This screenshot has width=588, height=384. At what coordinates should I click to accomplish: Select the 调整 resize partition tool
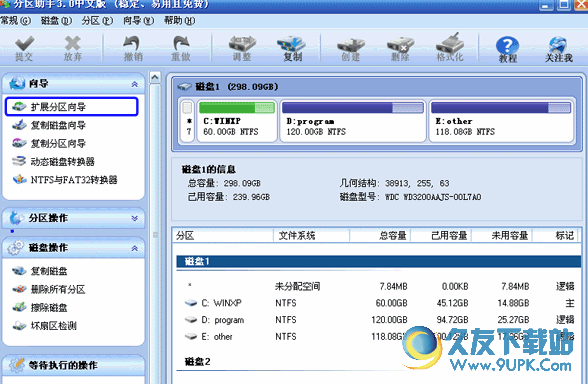pyautogui.click(x=242, y=48)
